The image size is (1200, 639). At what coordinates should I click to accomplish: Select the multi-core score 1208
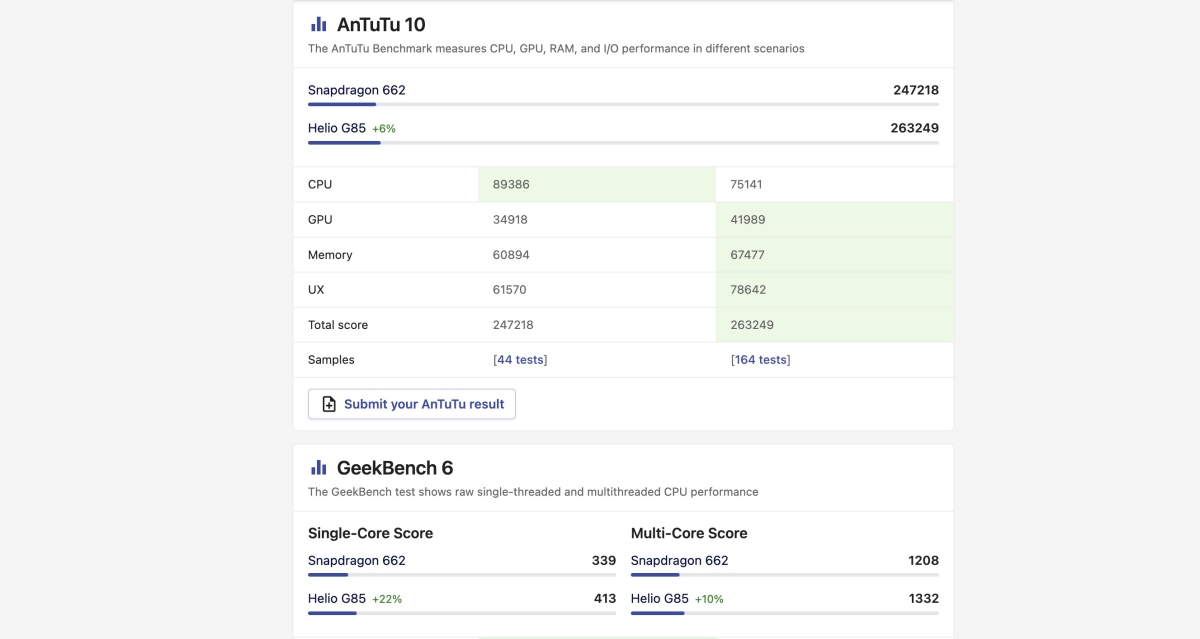coord(924,561)
